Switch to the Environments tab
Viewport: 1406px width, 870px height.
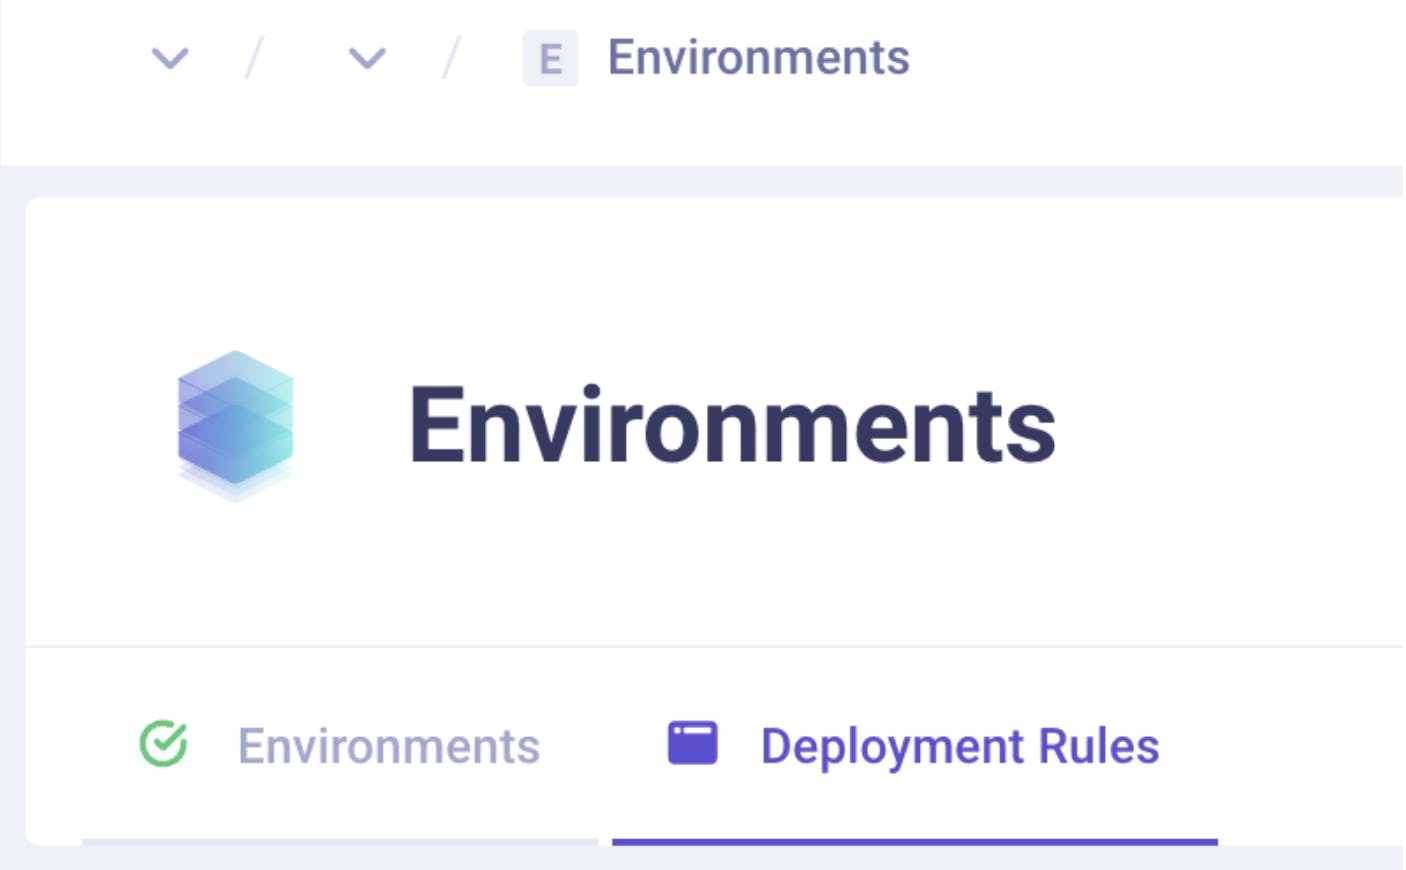point(340,746)
